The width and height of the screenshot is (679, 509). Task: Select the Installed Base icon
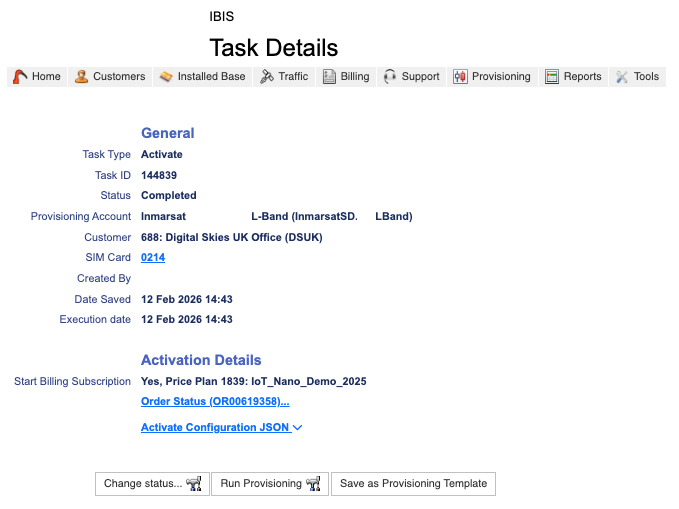point(166,77)
